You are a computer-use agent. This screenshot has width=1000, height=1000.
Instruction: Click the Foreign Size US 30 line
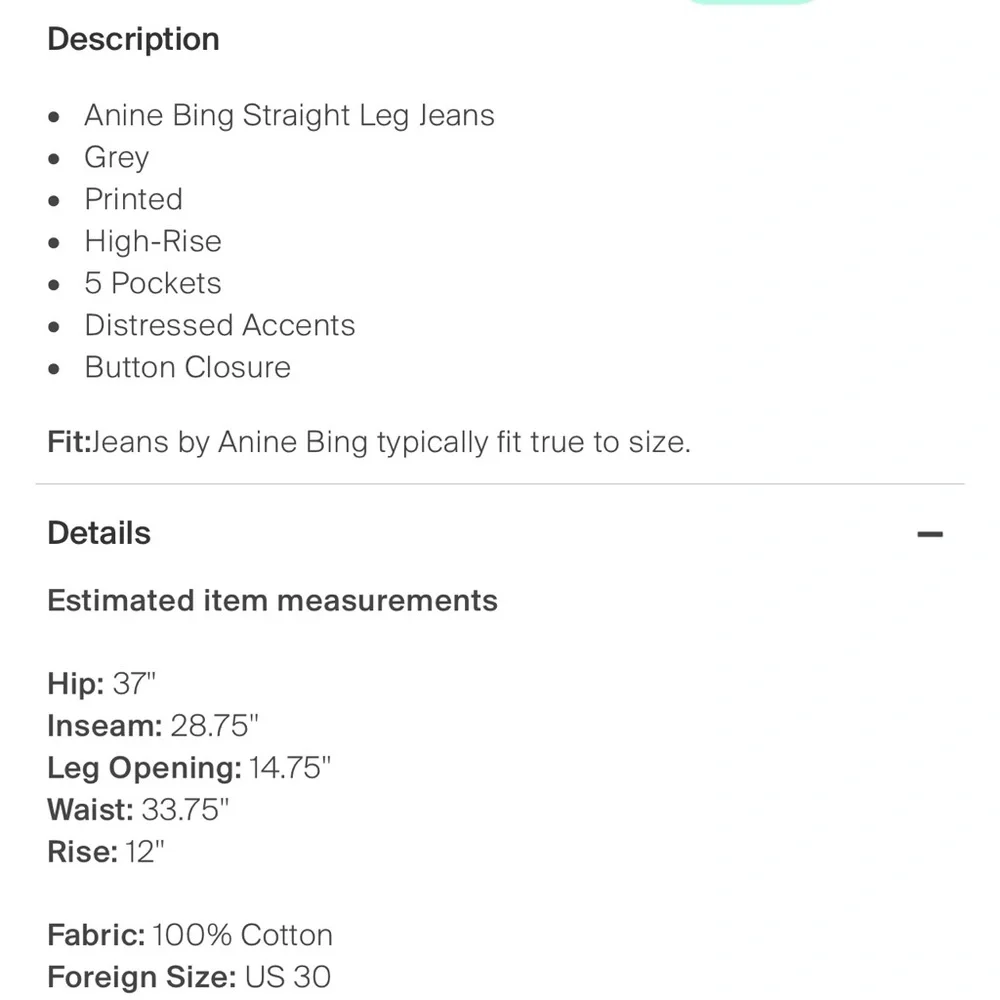pyautogui.click(x=189, y=977)
